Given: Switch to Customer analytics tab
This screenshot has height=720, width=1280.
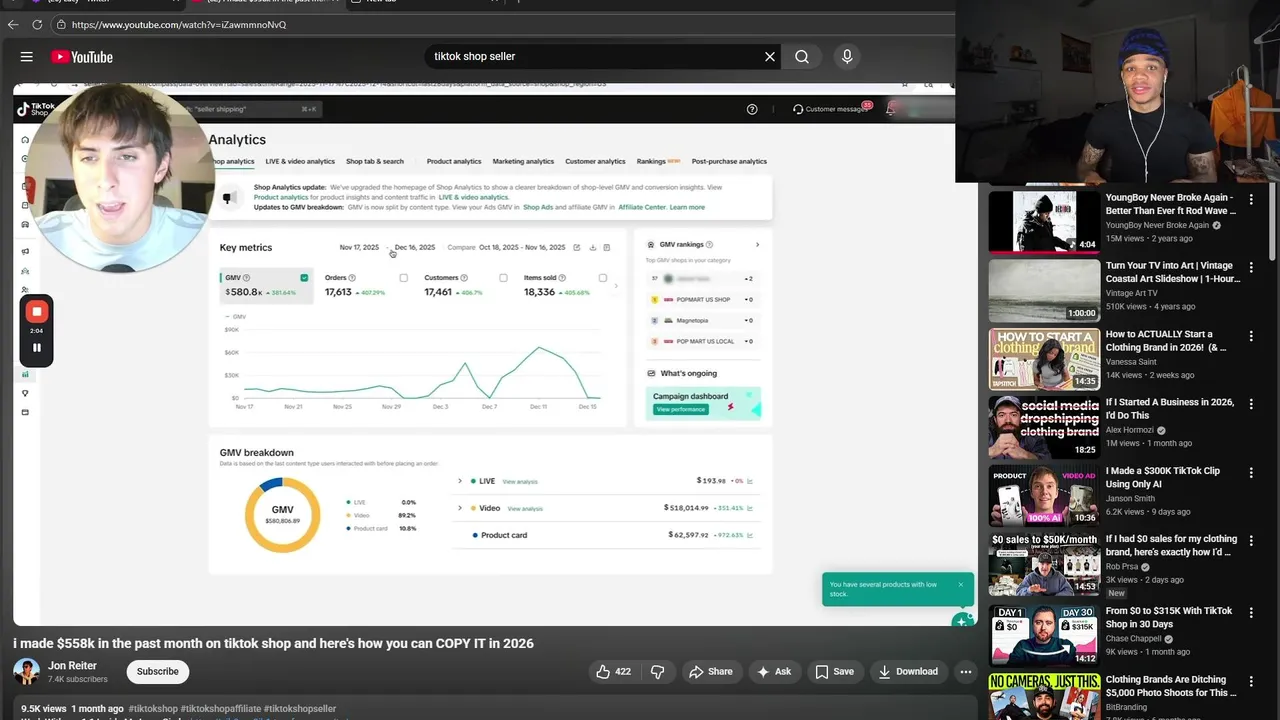Looking at the screenshot, I should [595, 161].
